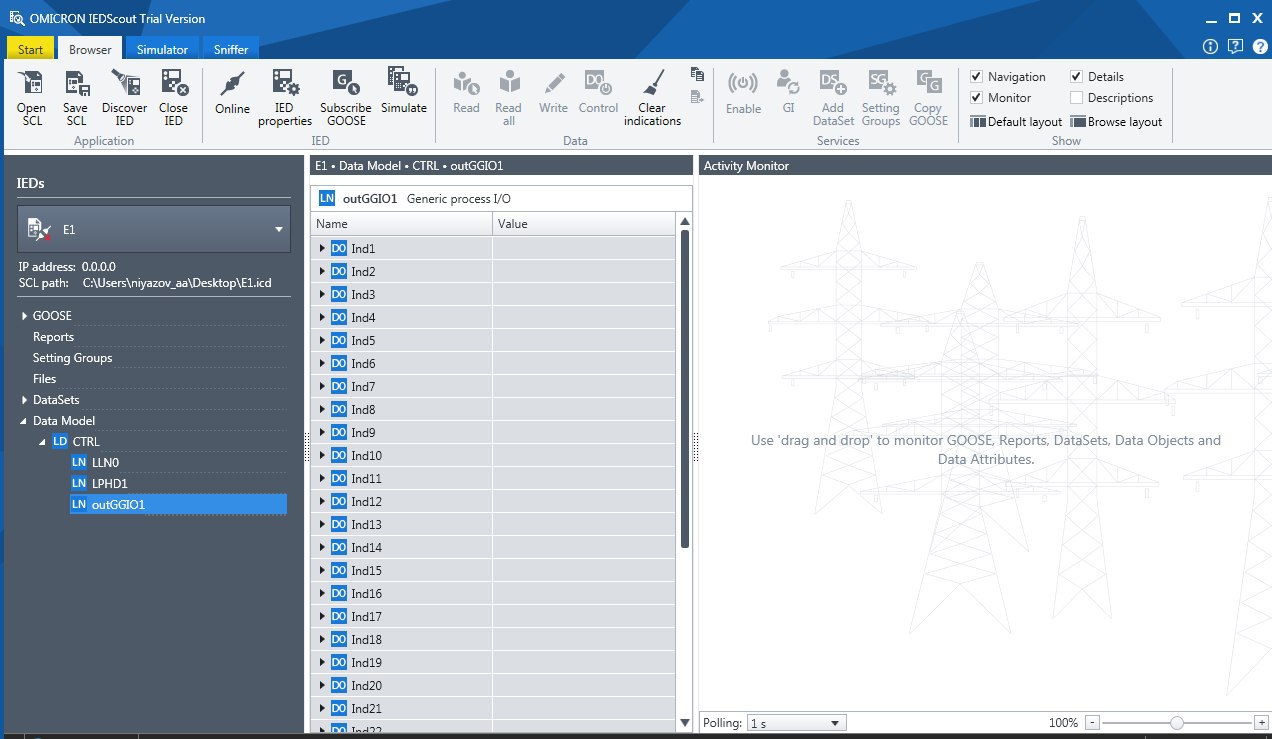
Task: Collapse the CTRL logical device
Action: coord(42,442)
